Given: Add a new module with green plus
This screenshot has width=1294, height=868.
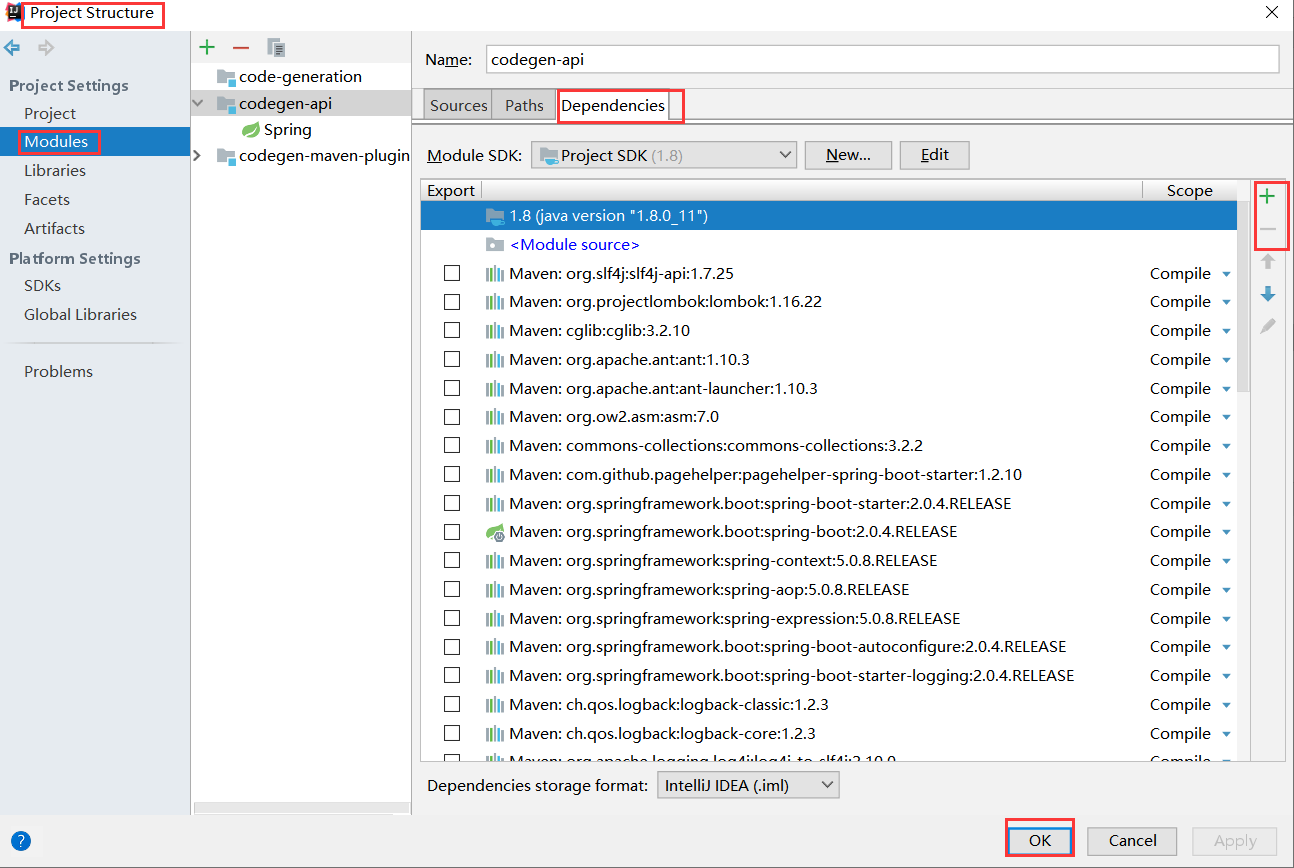Looking at the screenshot, I should [x=207, y=47].
